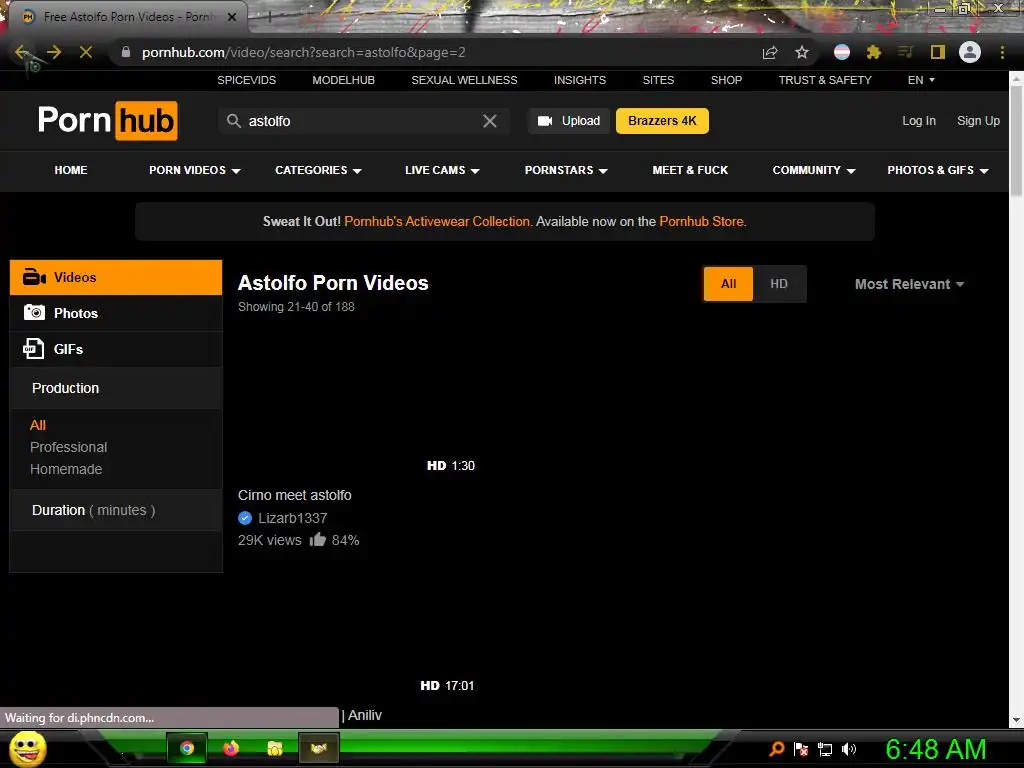Expand the PHOTOS & GIFS menu
Image resolution: width=1024 pixels, height=768 pixels.
tap(938, 170)
